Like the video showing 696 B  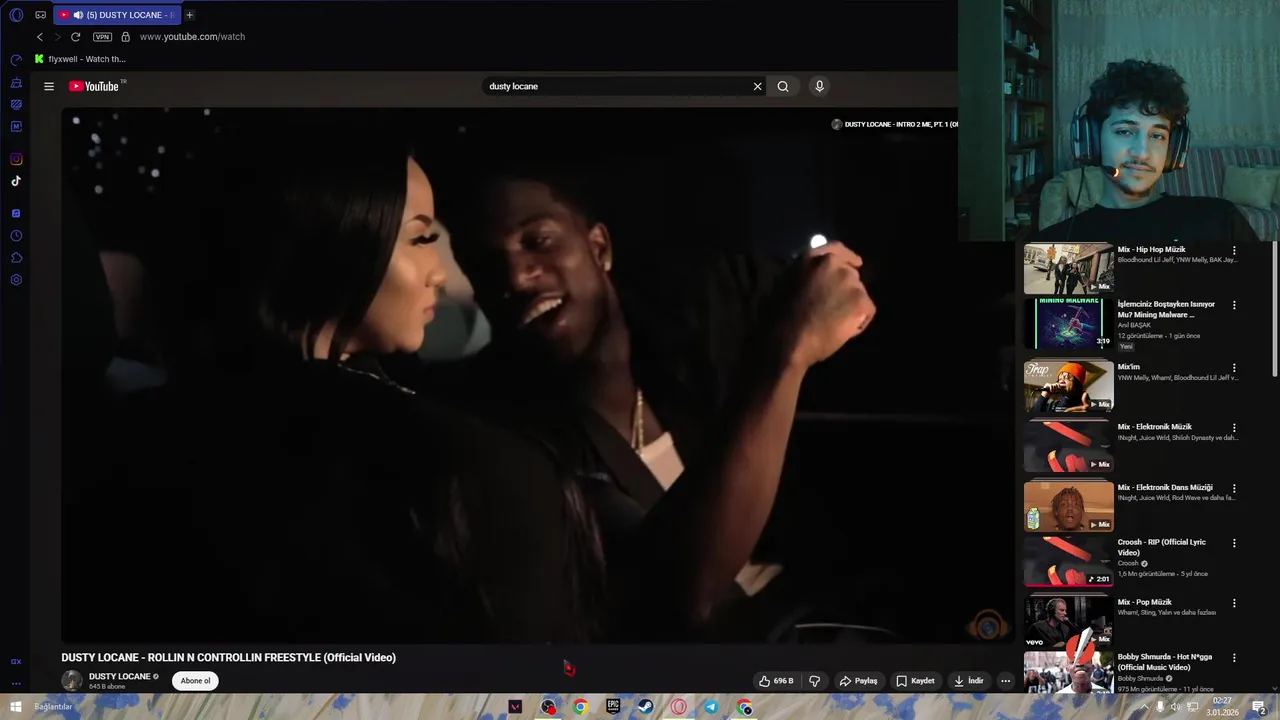[x=776, y=681]
